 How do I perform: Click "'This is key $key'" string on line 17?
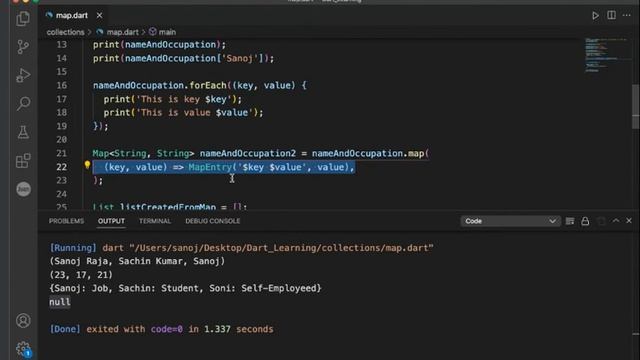pyautogui.click(x=184, y=99)
